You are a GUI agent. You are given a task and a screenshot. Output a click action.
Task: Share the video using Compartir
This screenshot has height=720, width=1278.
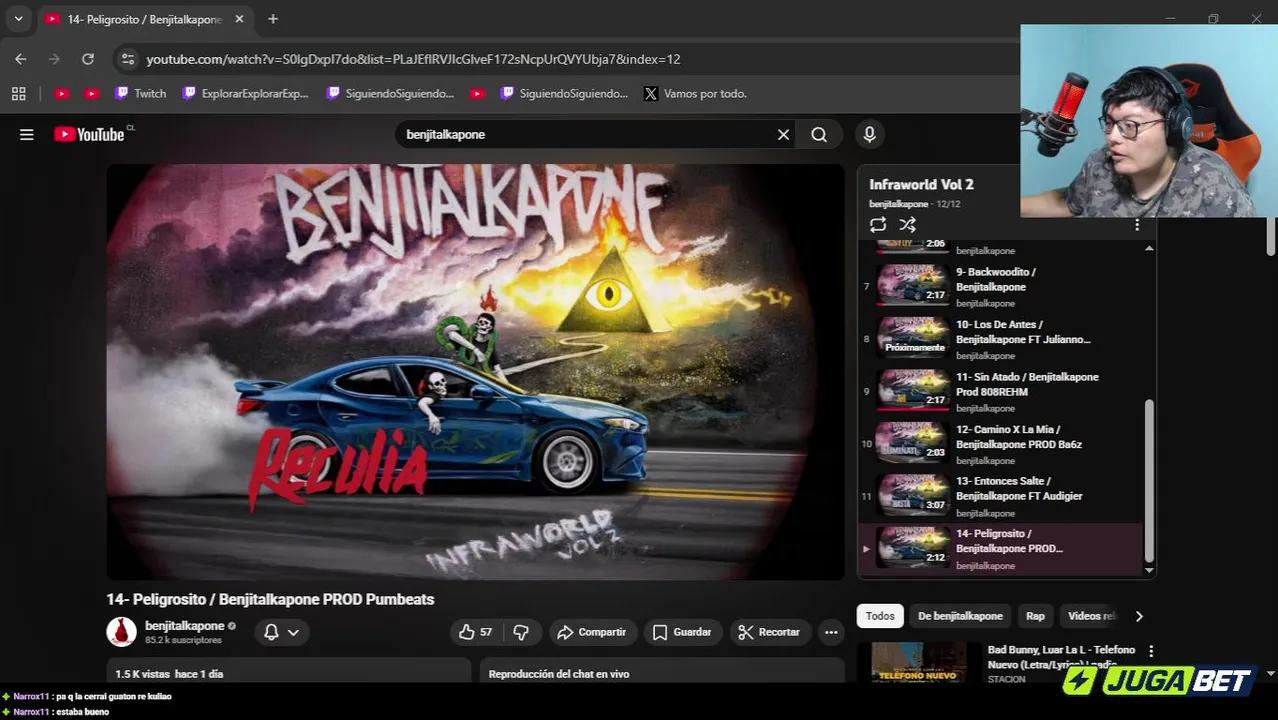(592, 632)
